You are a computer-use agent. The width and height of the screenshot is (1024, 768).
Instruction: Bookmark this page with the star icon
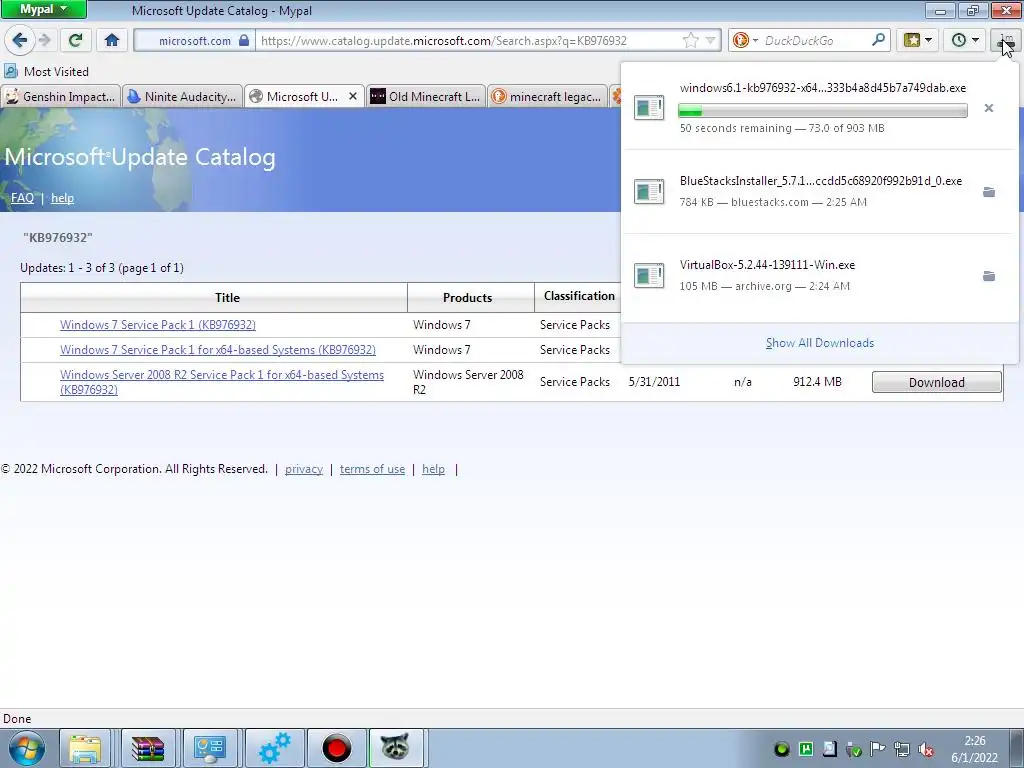pyautogui.click(x=690, y=40)
